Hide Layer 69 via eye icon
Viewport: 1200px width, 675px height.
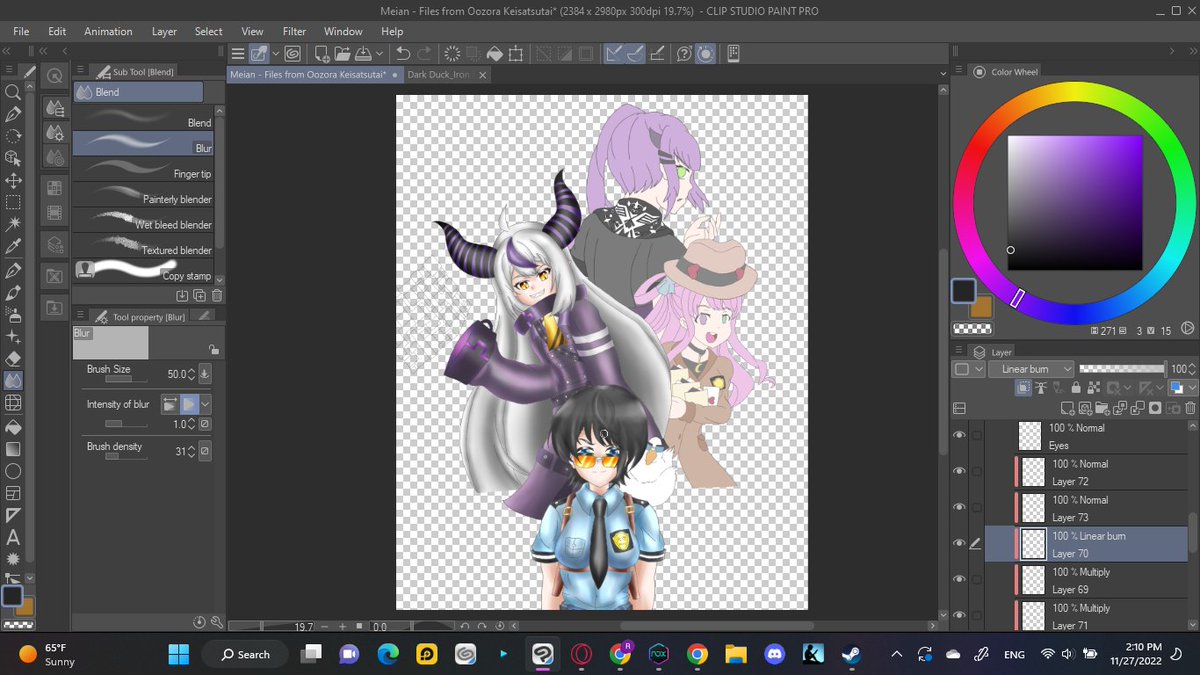tap(959, 579)
